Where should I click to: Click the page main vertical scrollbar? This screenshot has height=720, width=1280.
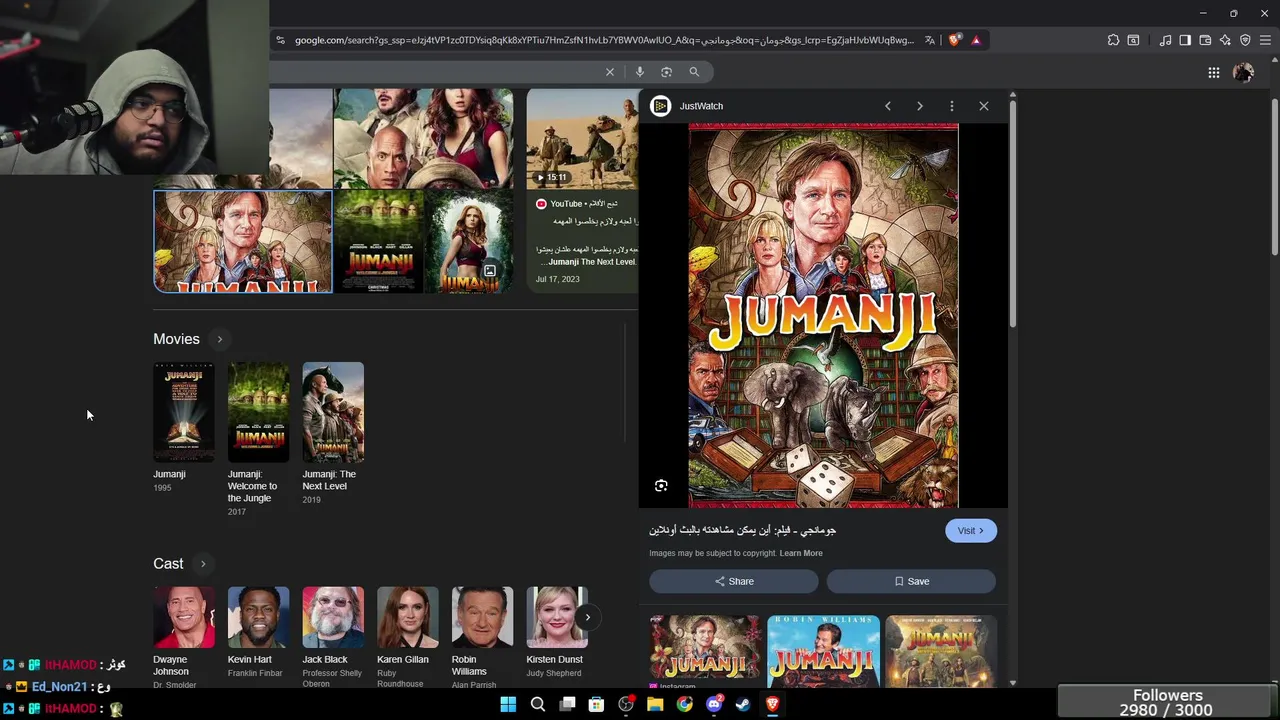click(1275, 175)
